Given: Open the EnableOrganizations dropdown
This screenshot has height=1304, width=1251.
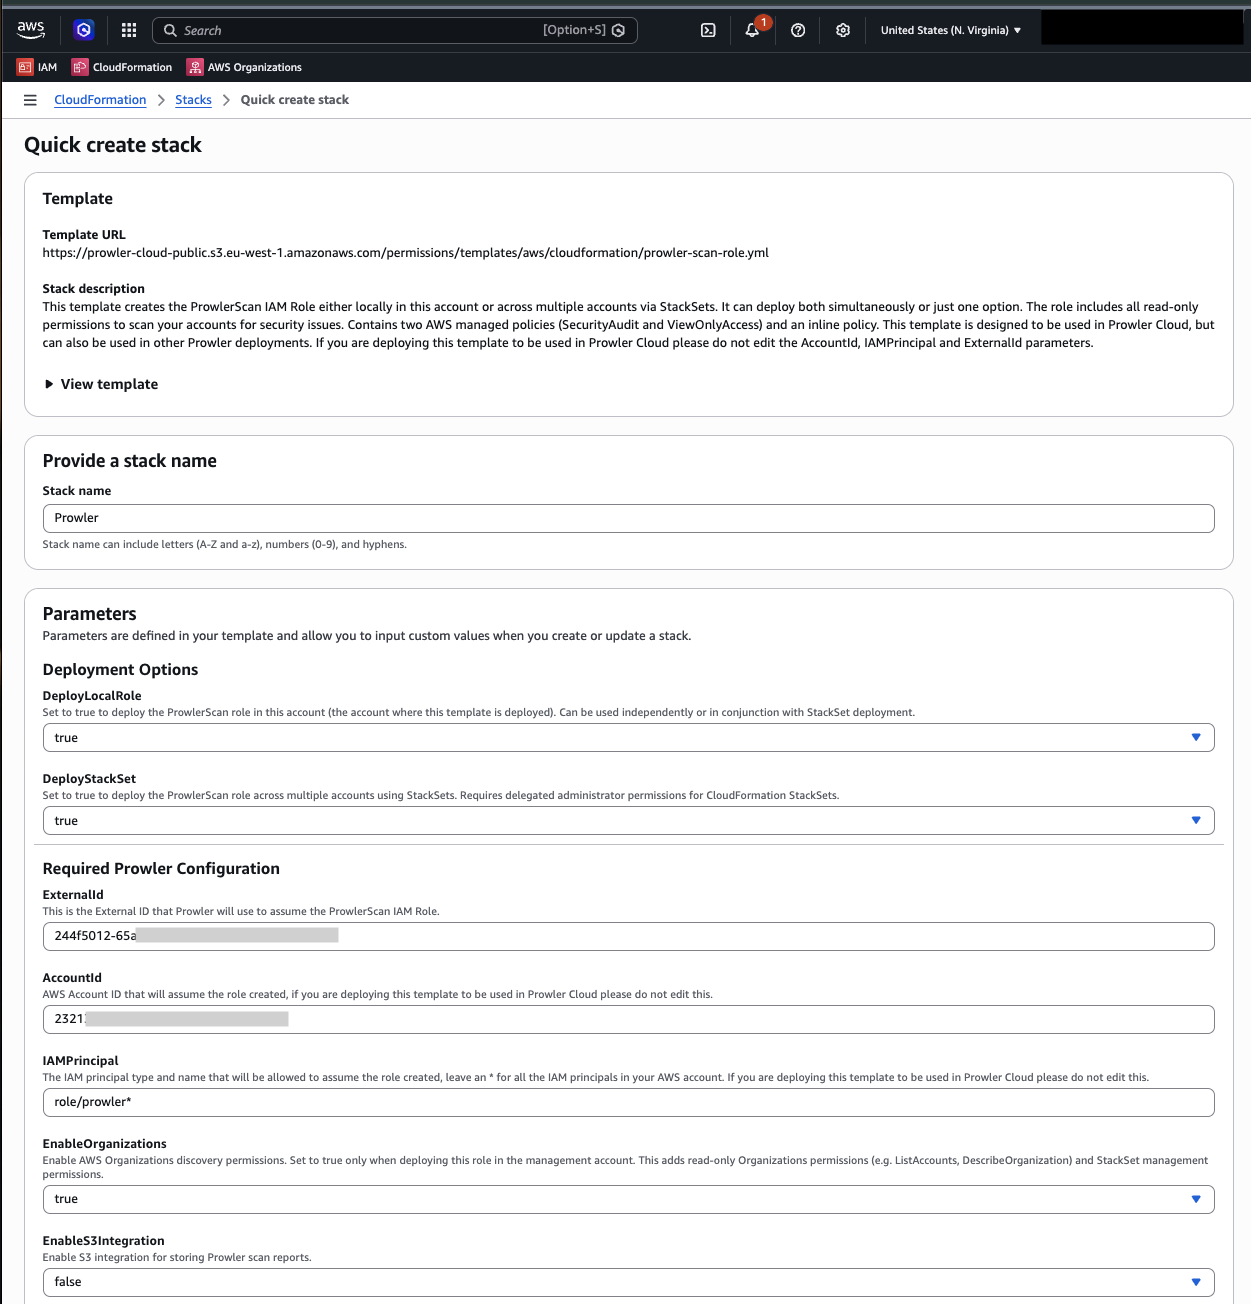Looking at the screenshot, I should point(628,1199).
